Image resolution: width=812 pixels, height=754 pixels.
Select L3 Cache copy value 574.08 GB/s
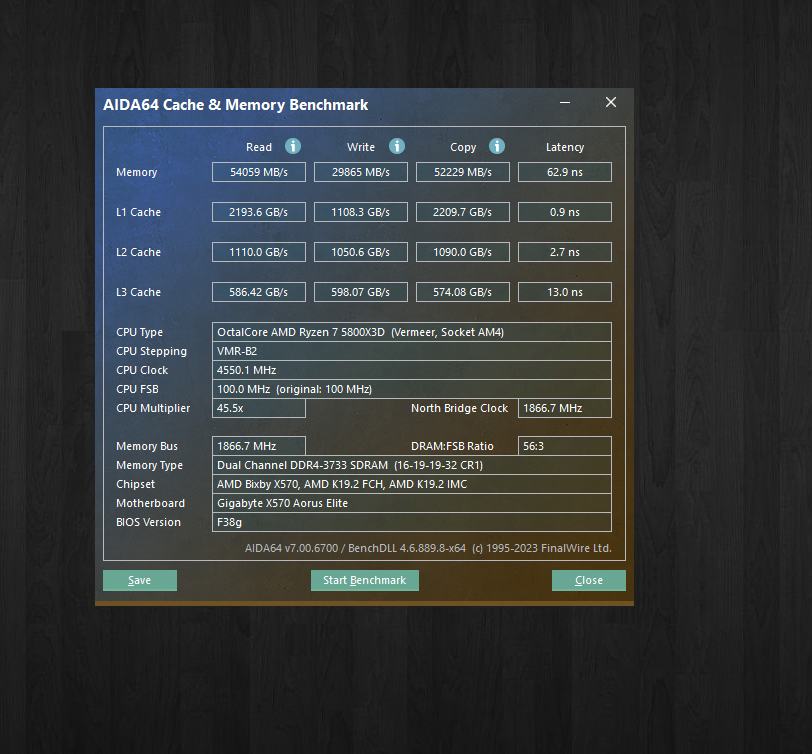coord(462,292)
